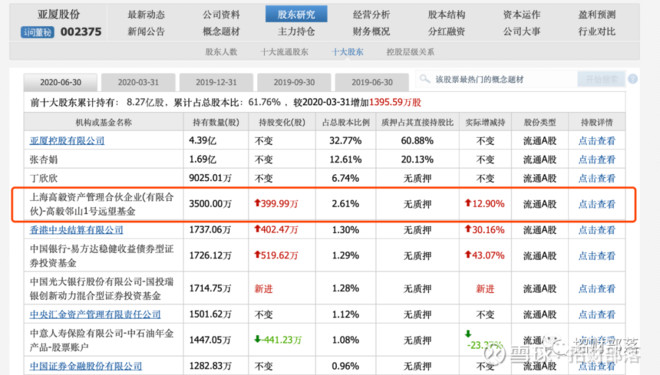Select the 2020-03-31 date tab
The width and height of the screenshot is (660, 375).
point(138,82)
